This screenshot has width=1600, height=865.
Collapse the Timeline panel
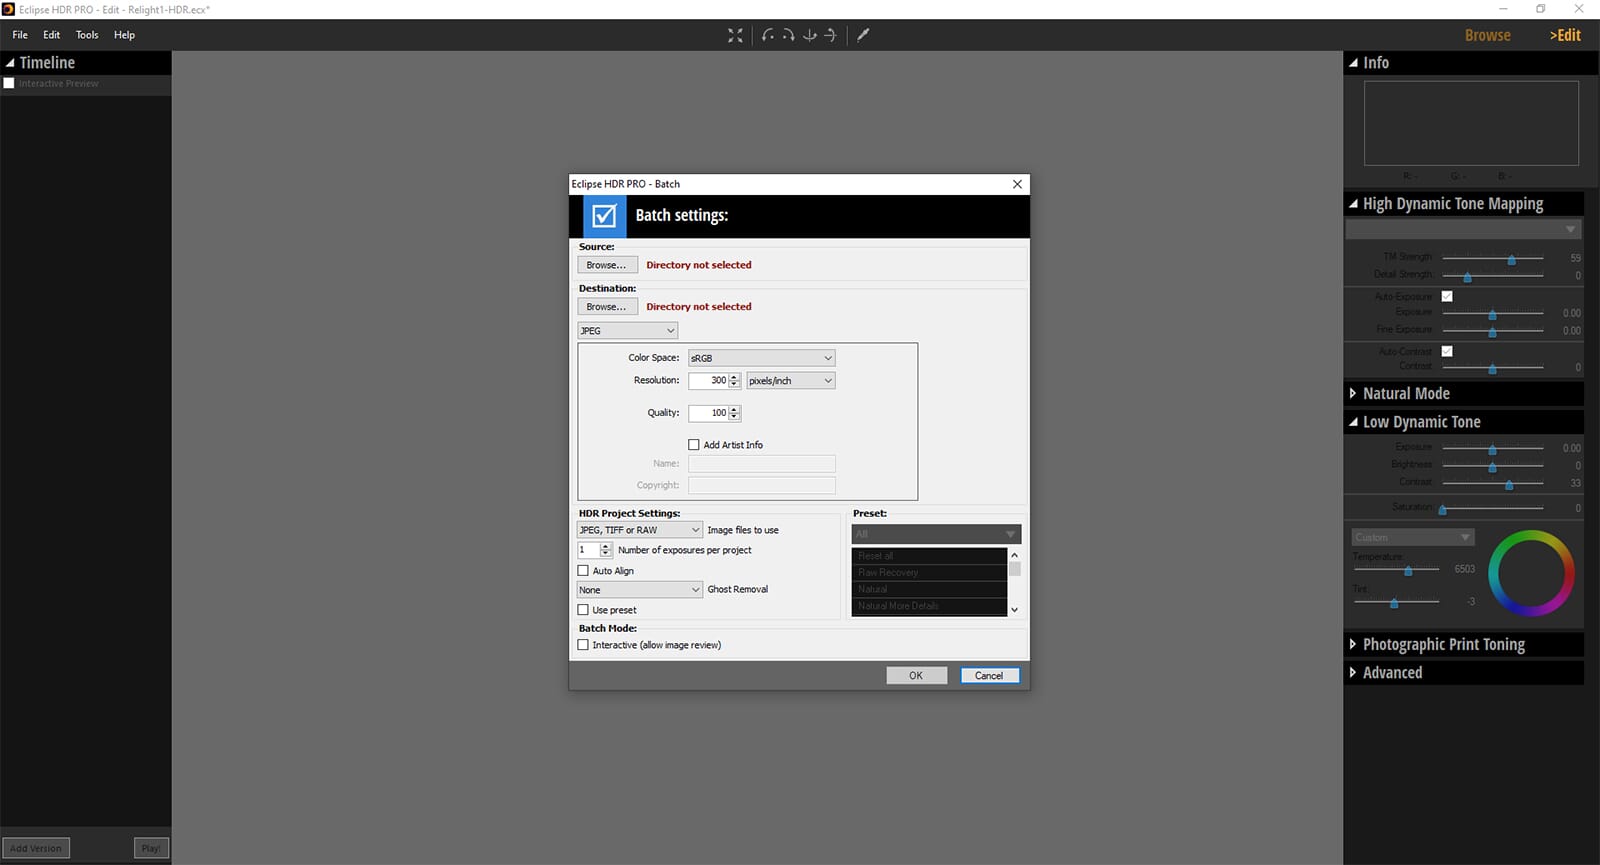coord(10,62)
